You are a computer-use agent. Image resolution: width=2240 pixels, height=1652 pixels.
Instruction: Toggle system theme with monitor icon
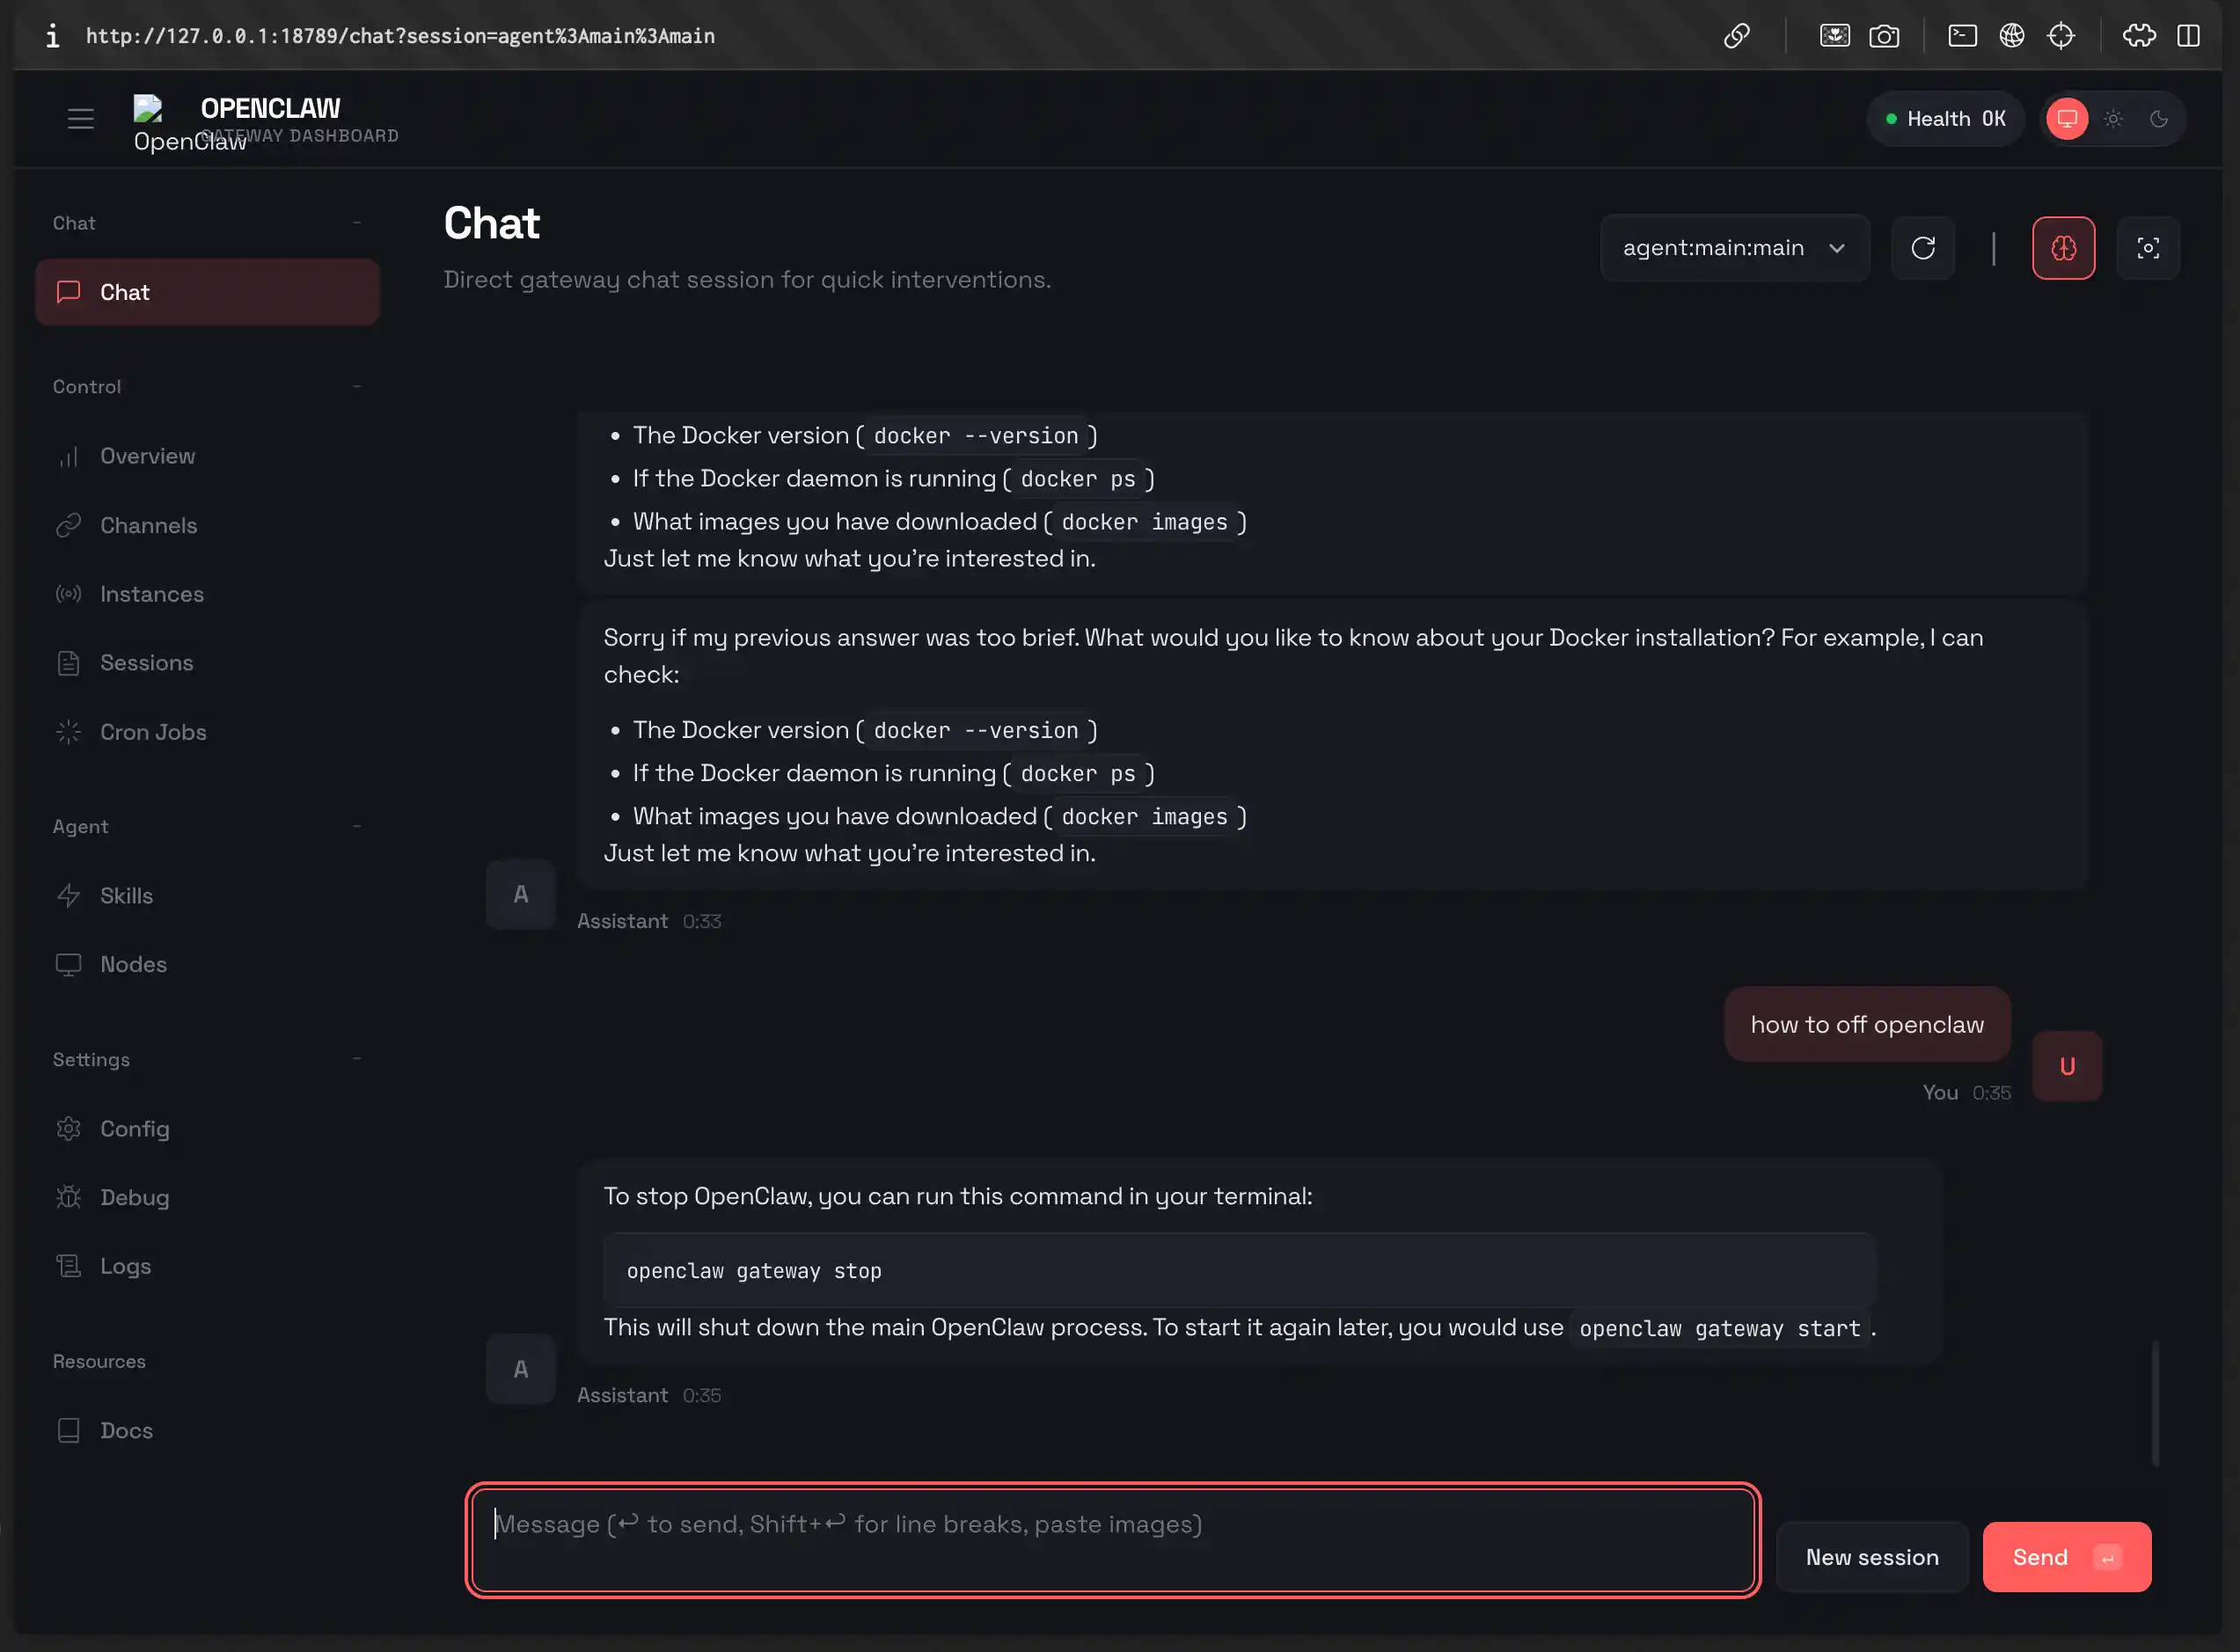click(2068, 118)
